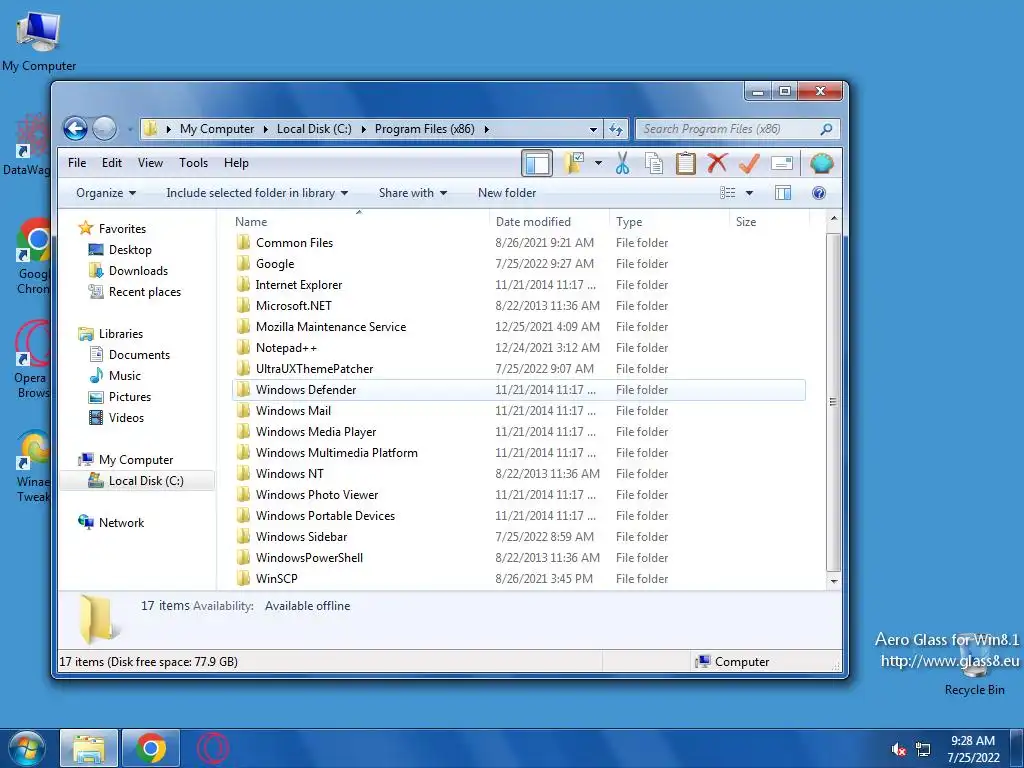
Task: Open the Classic Shell settings shell icon
Action: click(x=822, y=163)
